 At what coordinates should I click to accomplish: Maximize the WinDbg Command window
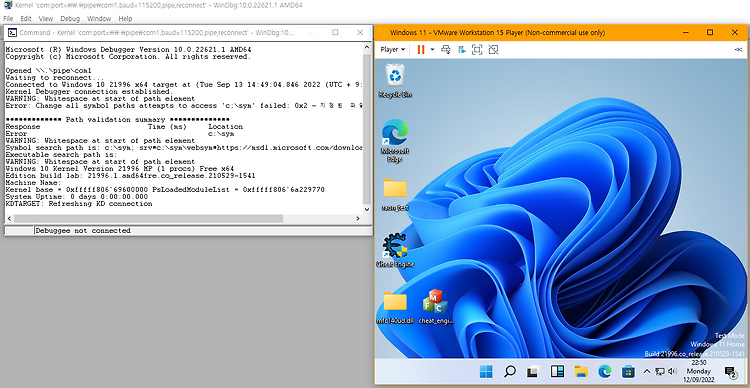pos(335,33)
